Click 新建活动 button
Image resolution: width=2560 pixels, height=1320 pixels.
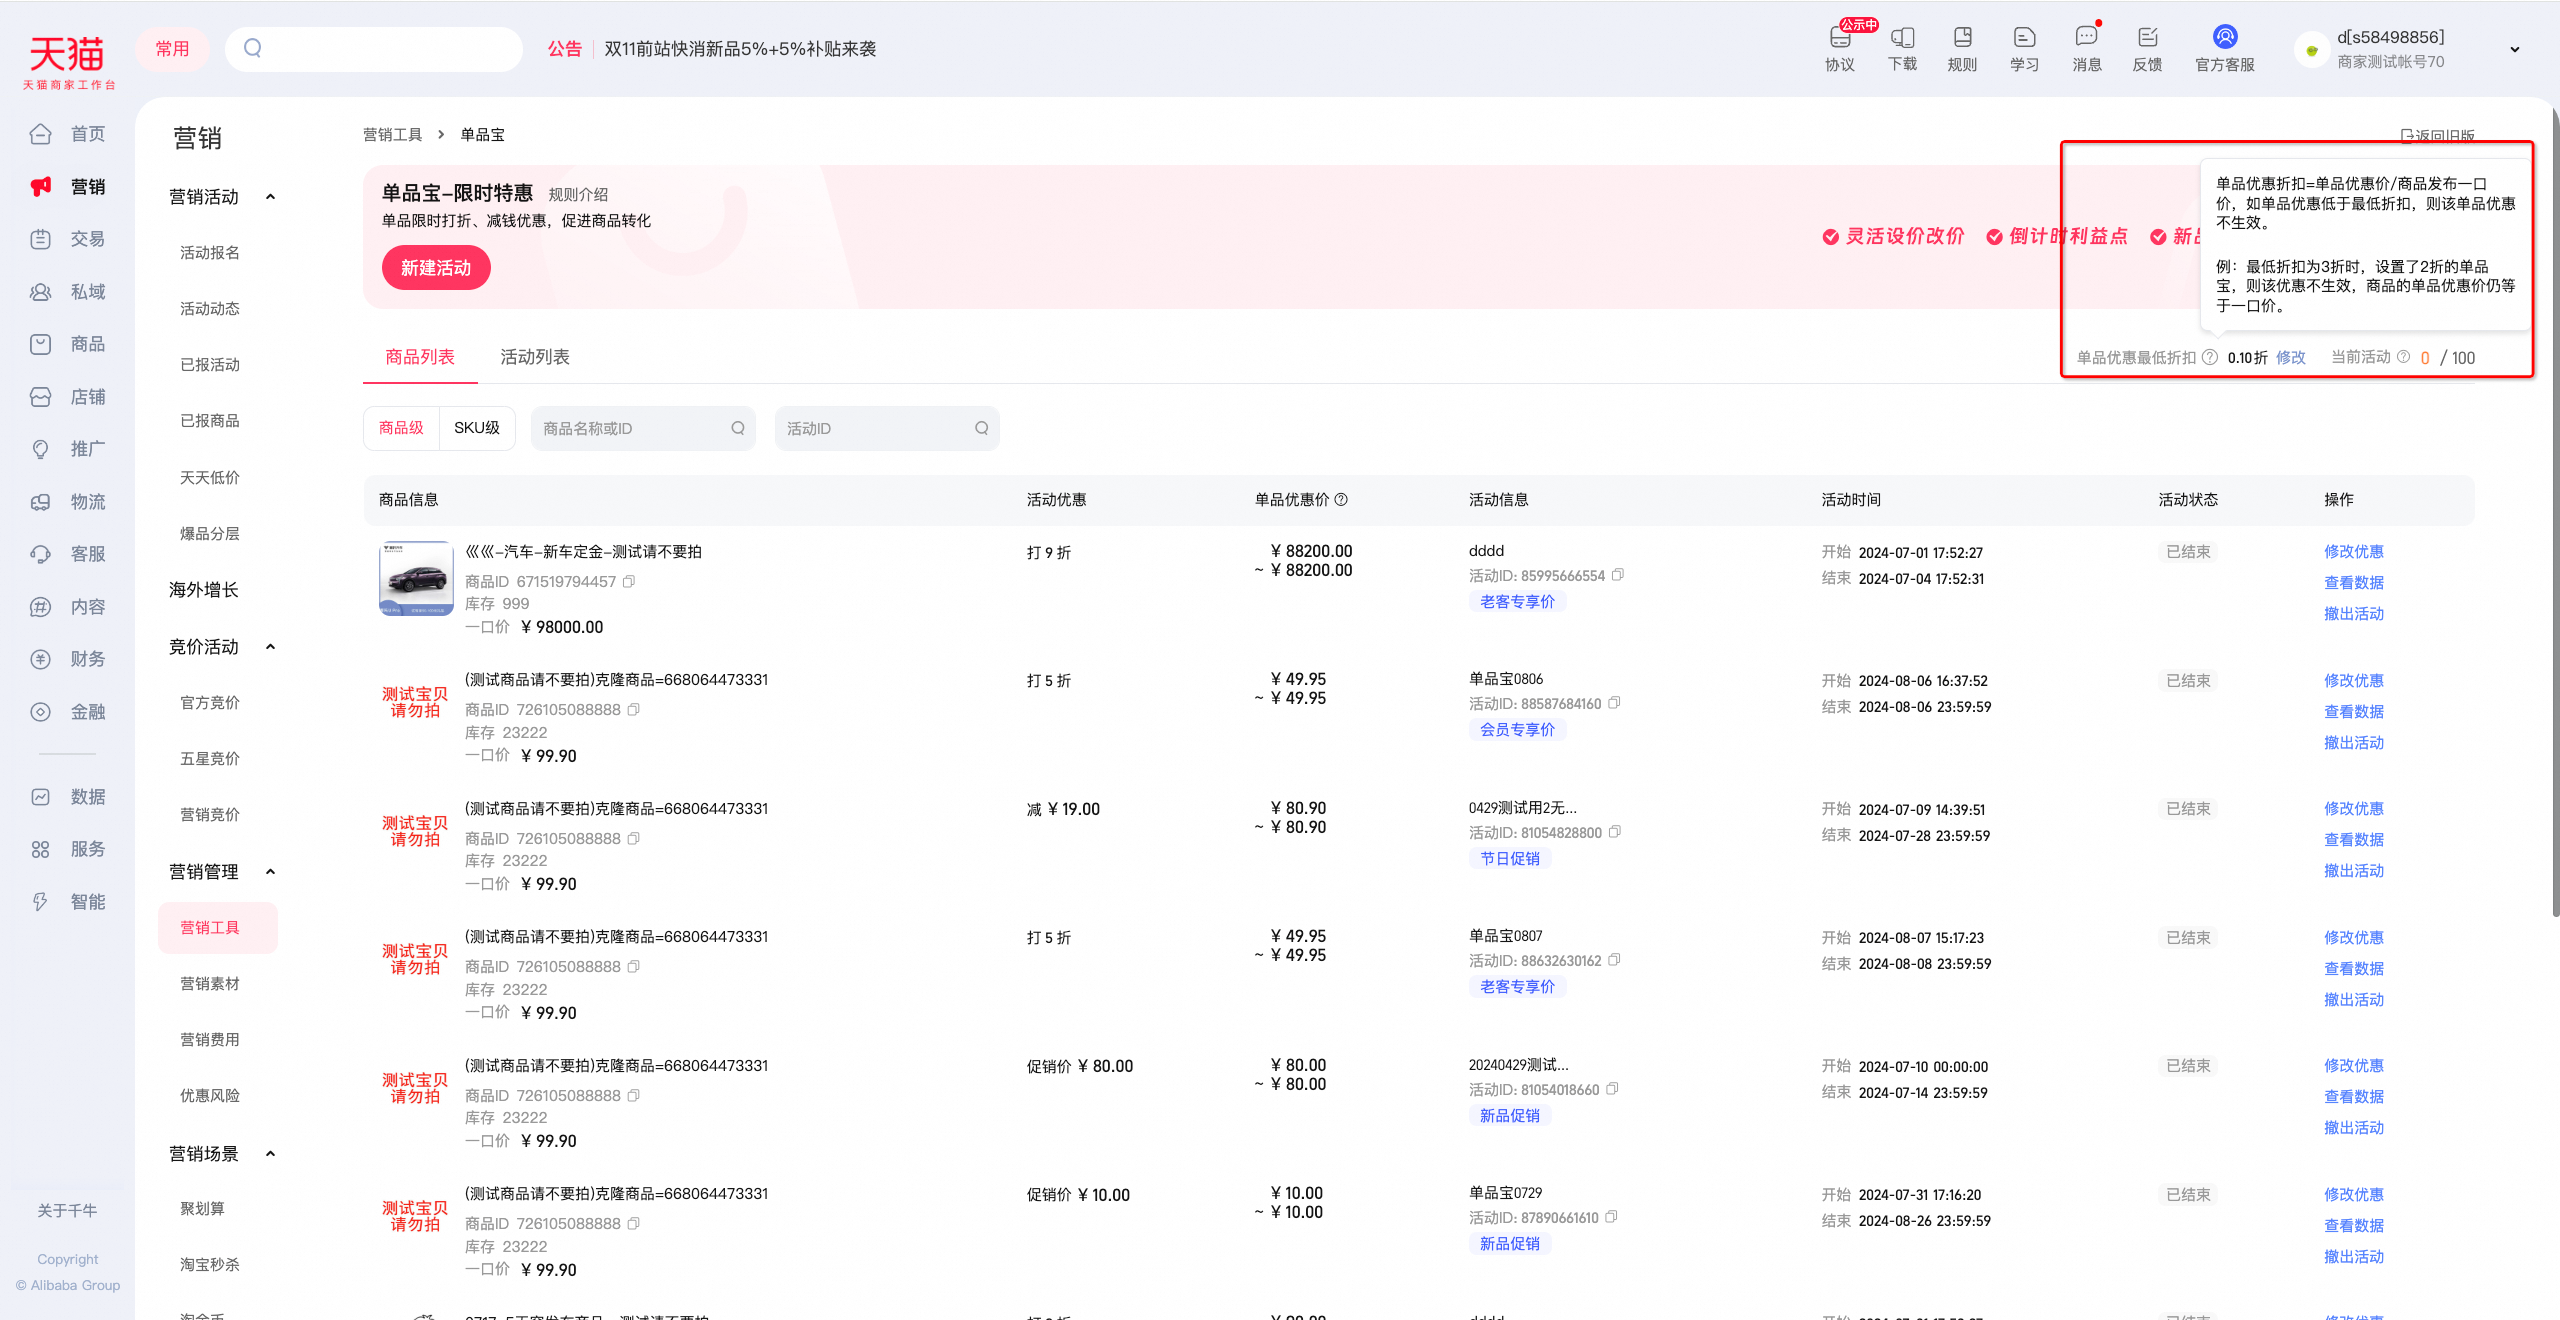[436, 268]
